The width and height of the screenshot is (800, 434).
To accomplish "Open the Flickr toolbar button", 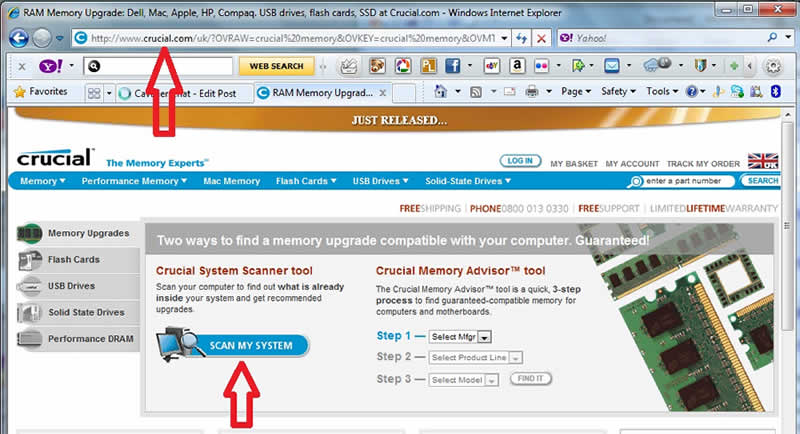I will tap(541, 66).
